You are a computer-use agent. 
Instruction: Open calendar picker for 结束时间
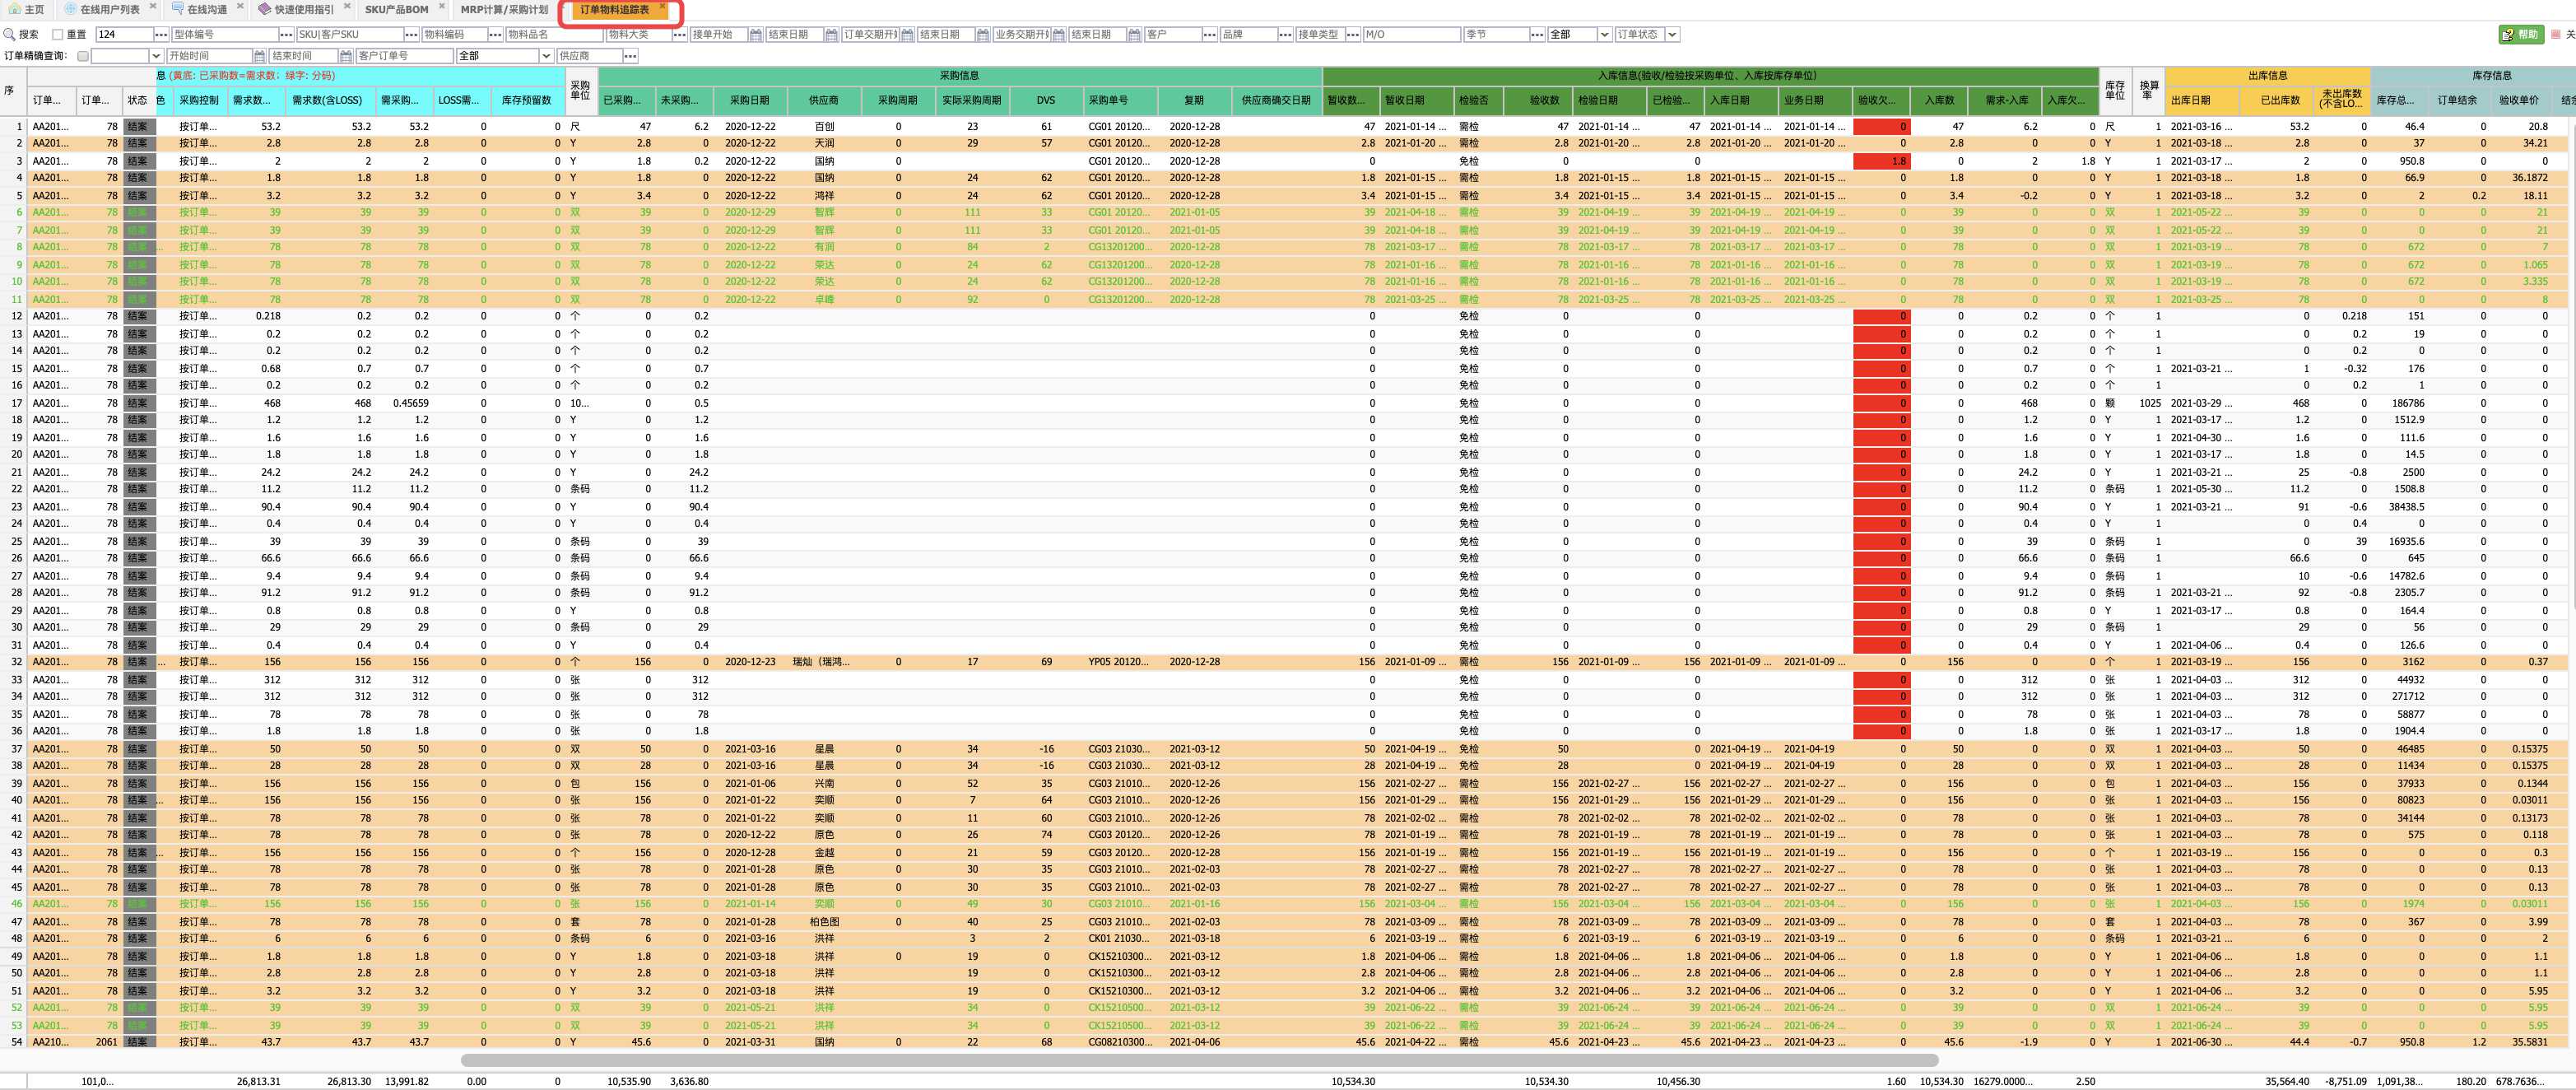click(x=346, y=56)
